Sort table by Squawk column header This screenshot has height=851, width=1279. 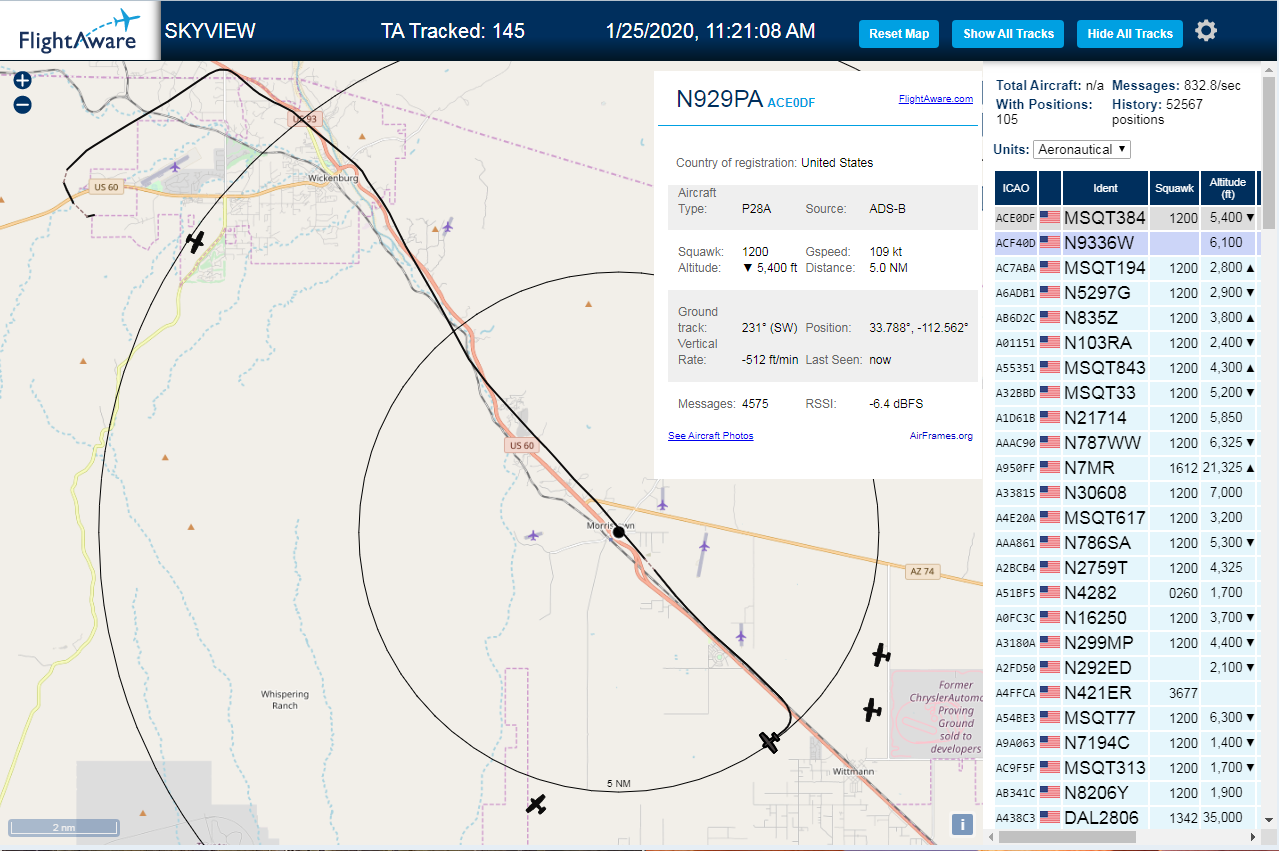tap(1174, 188)
